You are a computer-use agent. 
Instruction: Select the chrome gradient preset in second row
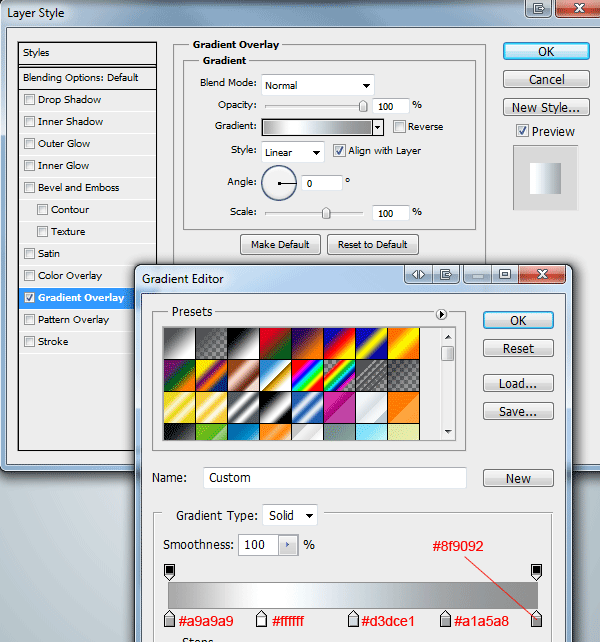275,375
